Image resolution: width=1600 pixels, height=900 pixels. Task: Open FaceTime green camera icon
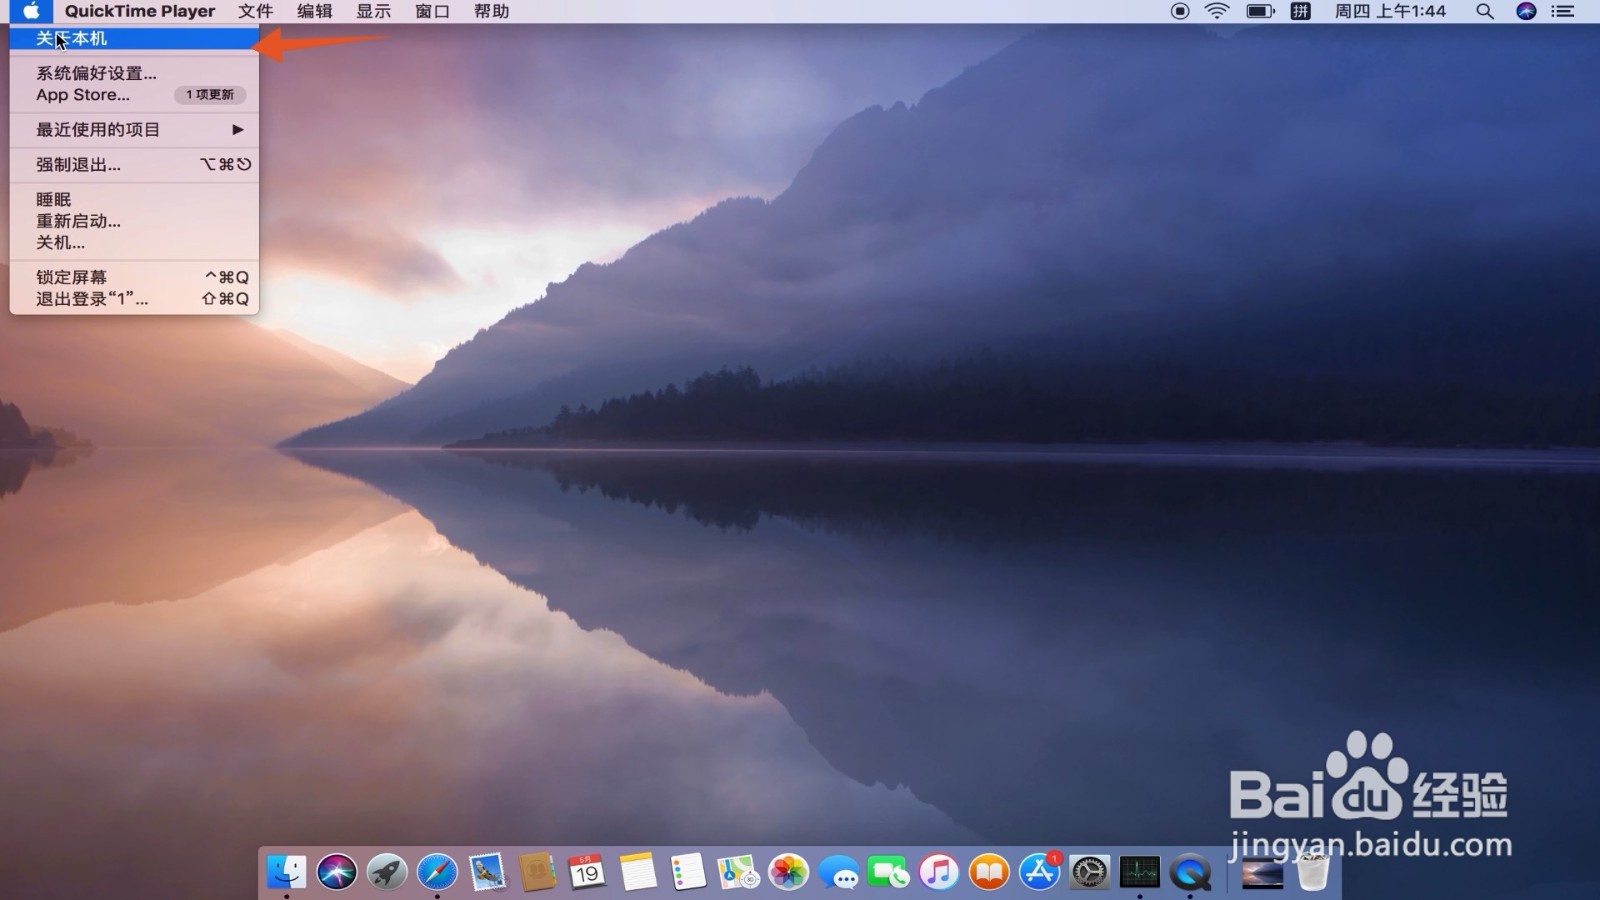[888, 872]
